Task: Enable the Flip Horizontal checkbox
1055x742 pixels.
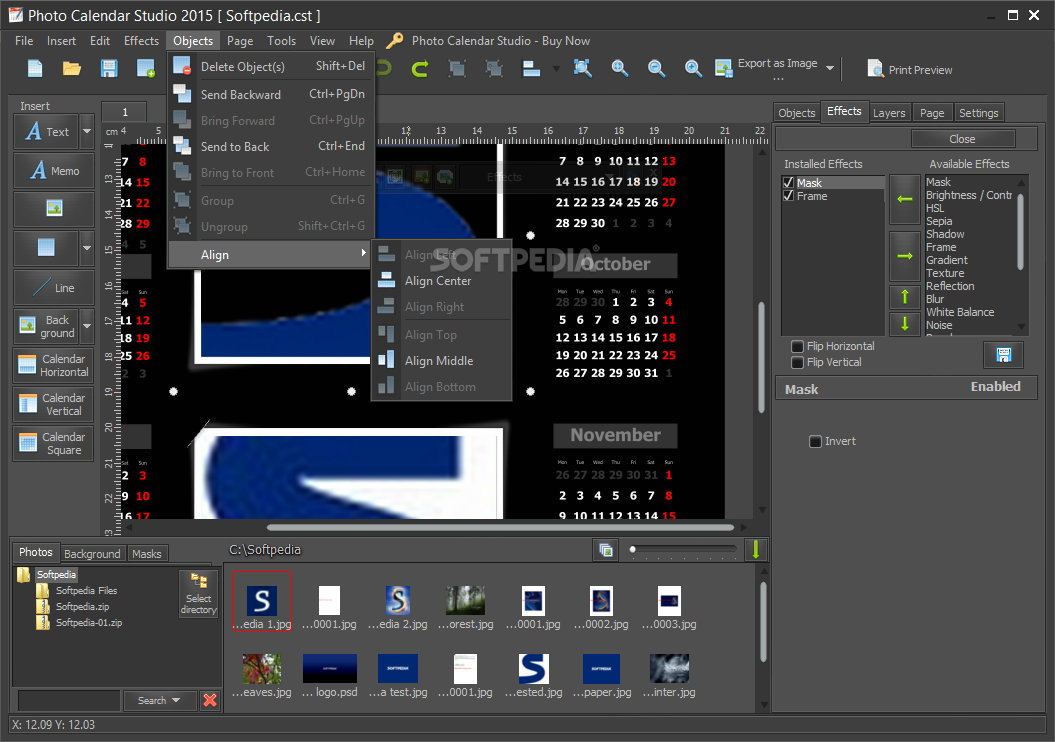Action: [797, 346]
